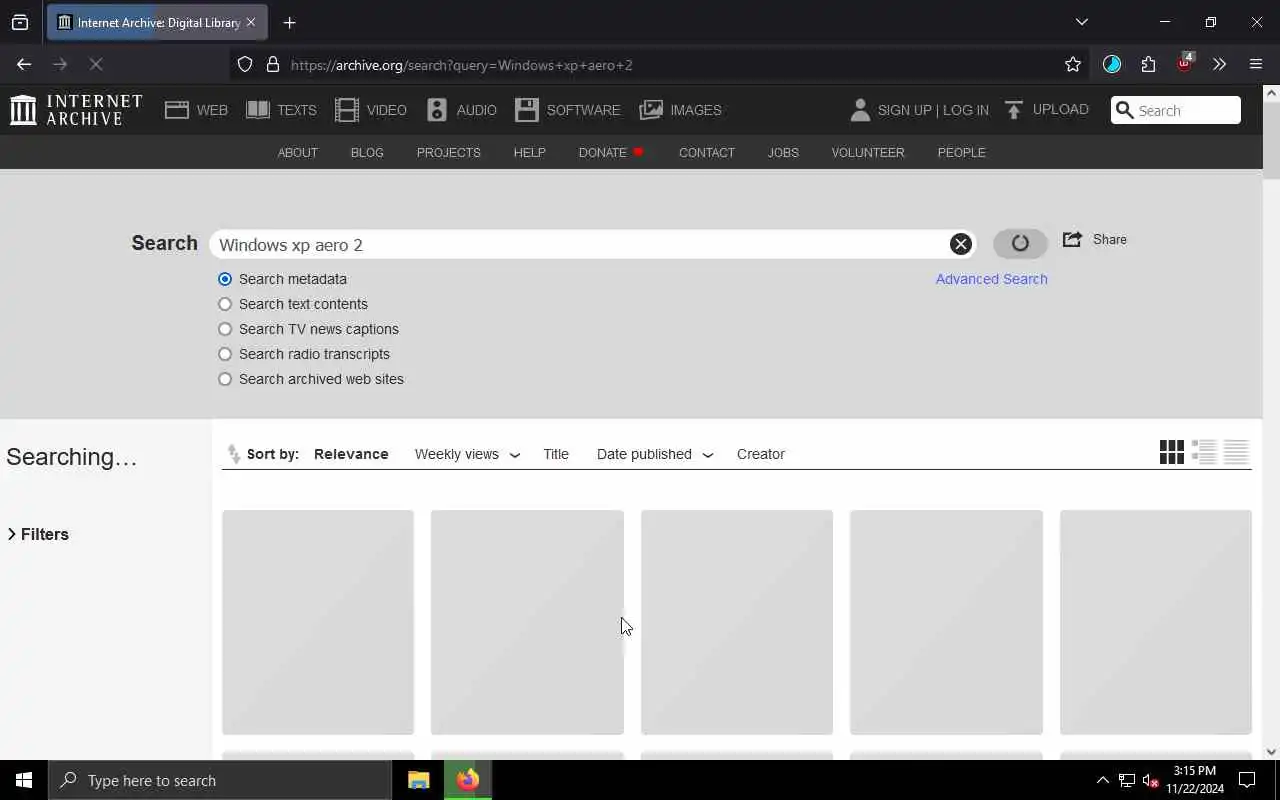Screen dimensions: 1280x800
Task: Open the Images section icon
Action: click(651, 110)
